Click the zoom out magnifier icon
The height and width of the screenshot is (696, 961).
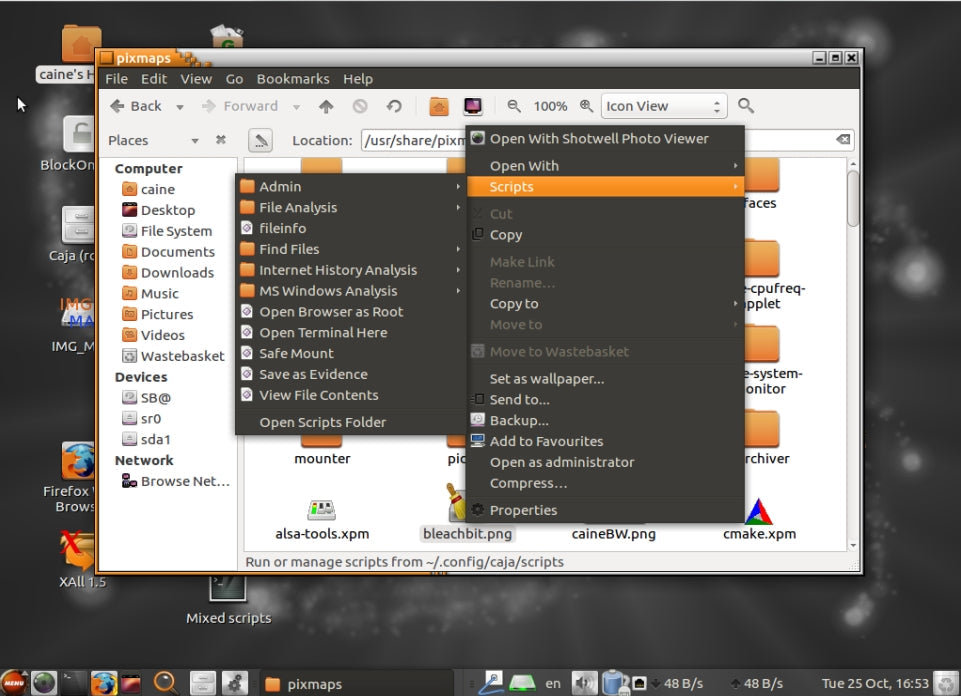[x=514, y=106]
